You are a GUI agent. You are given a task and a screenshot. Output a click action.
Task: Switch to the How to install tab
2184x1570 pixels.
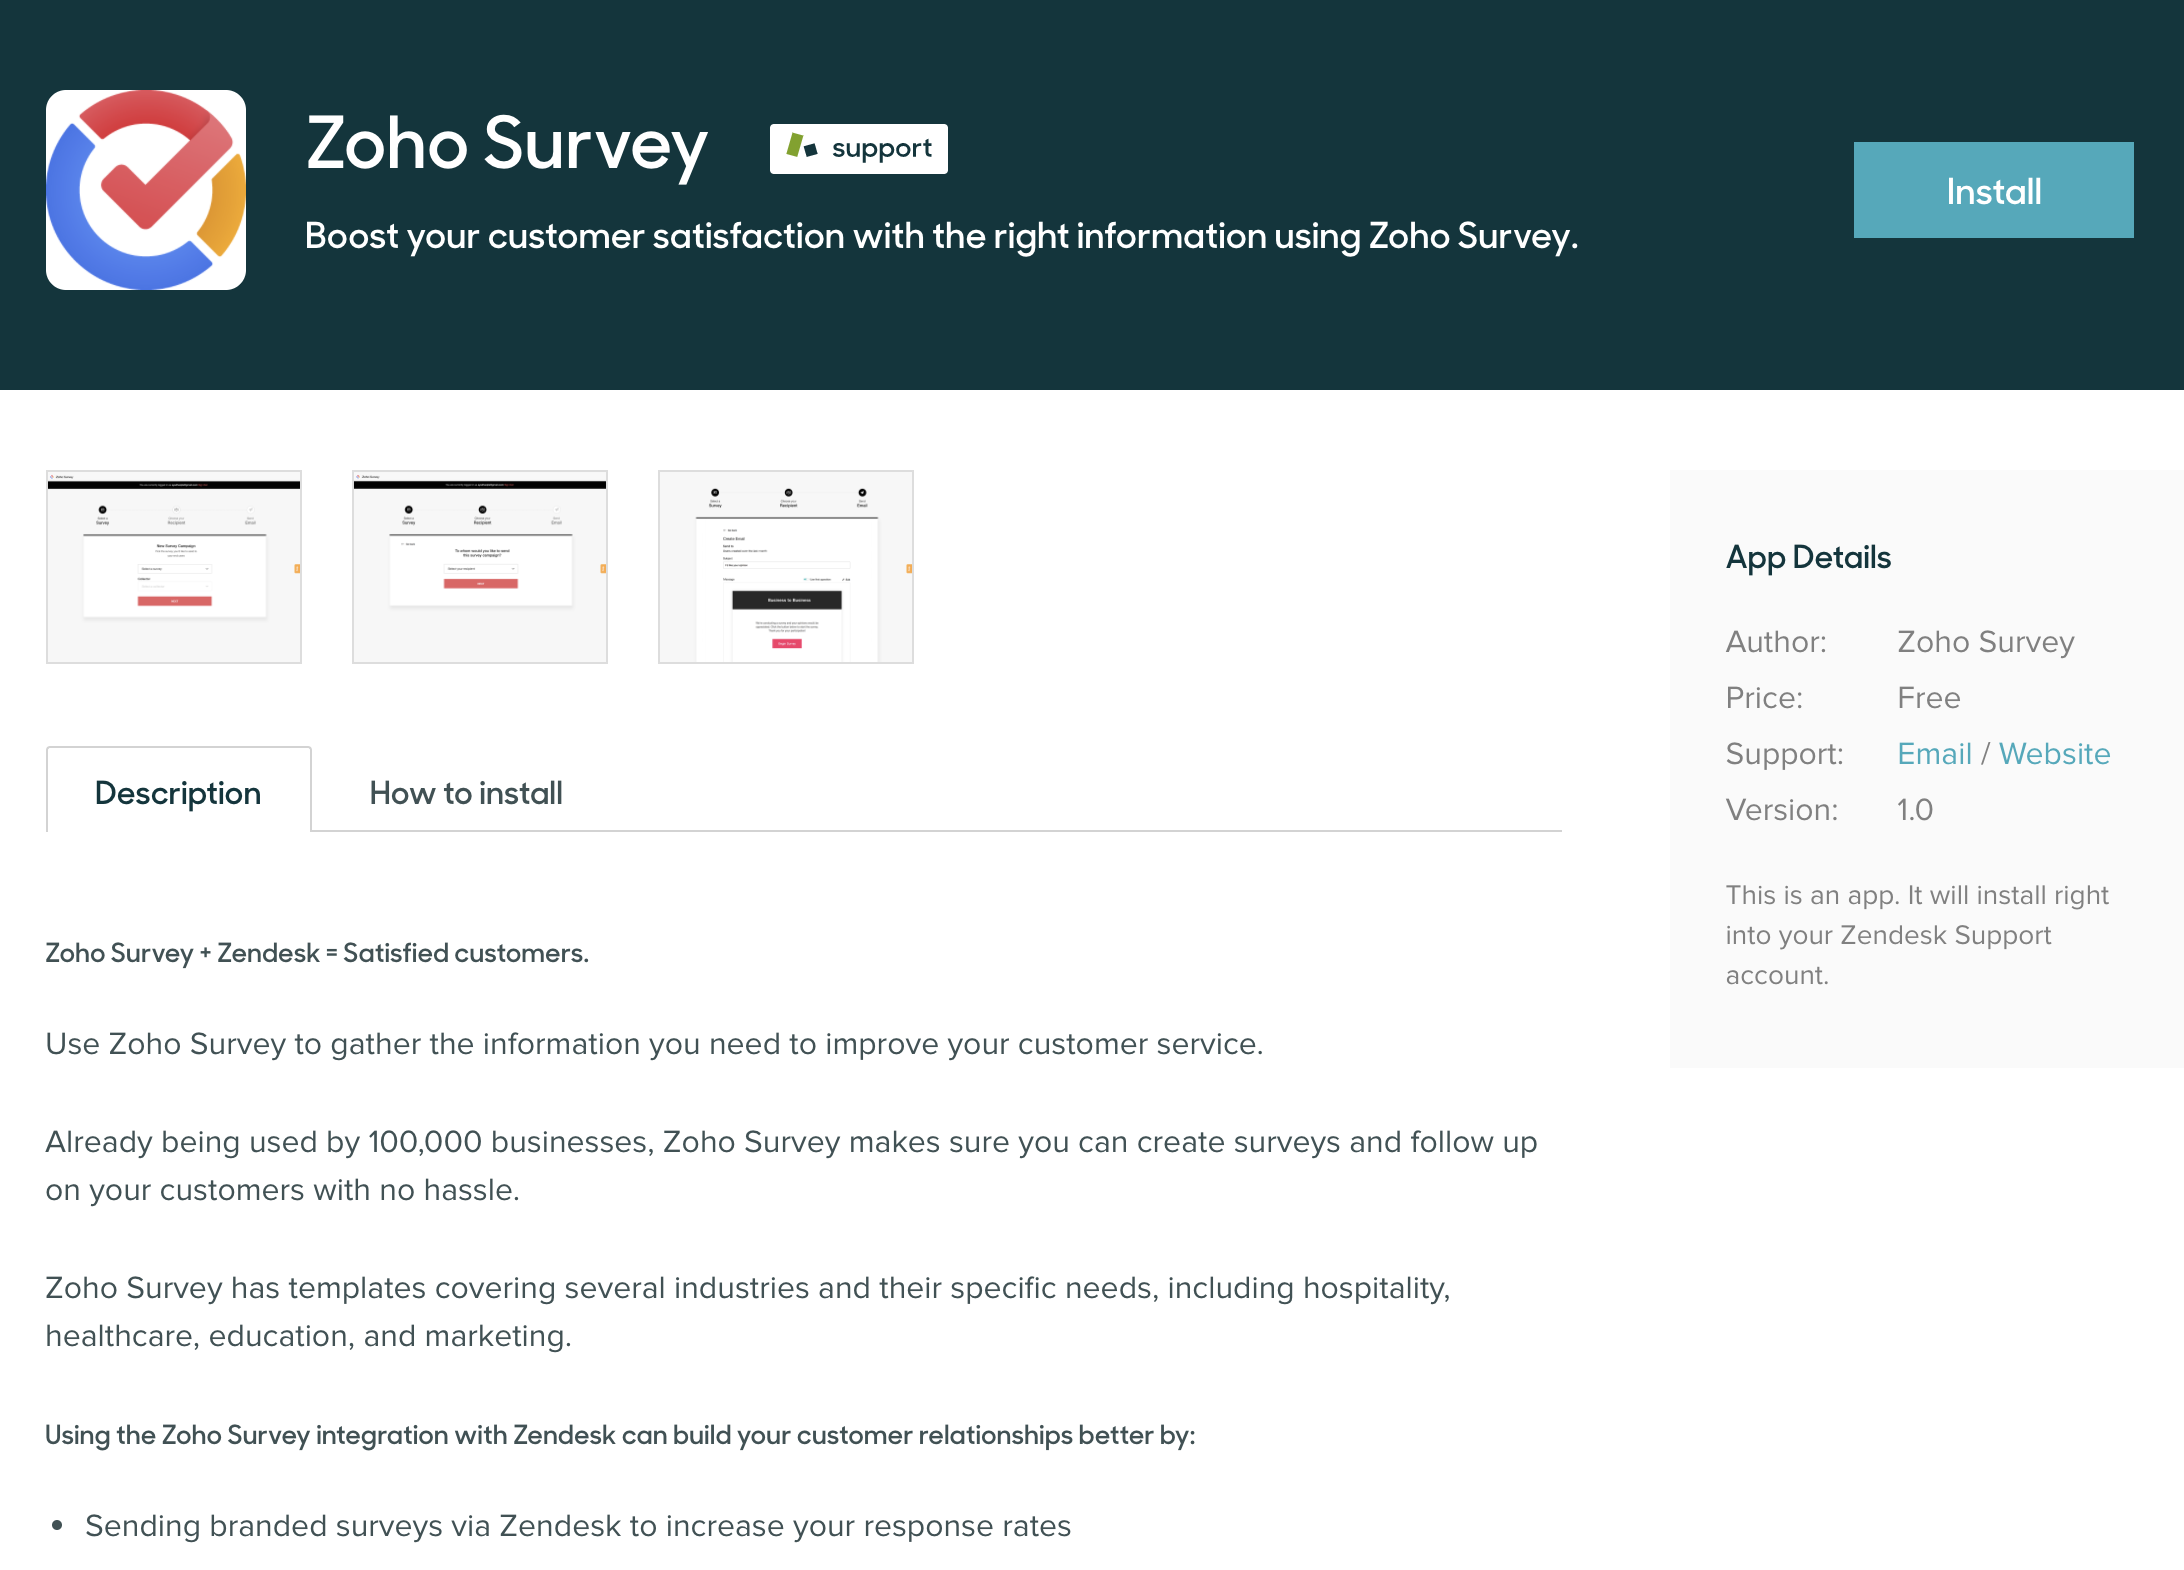click(466, 793)
